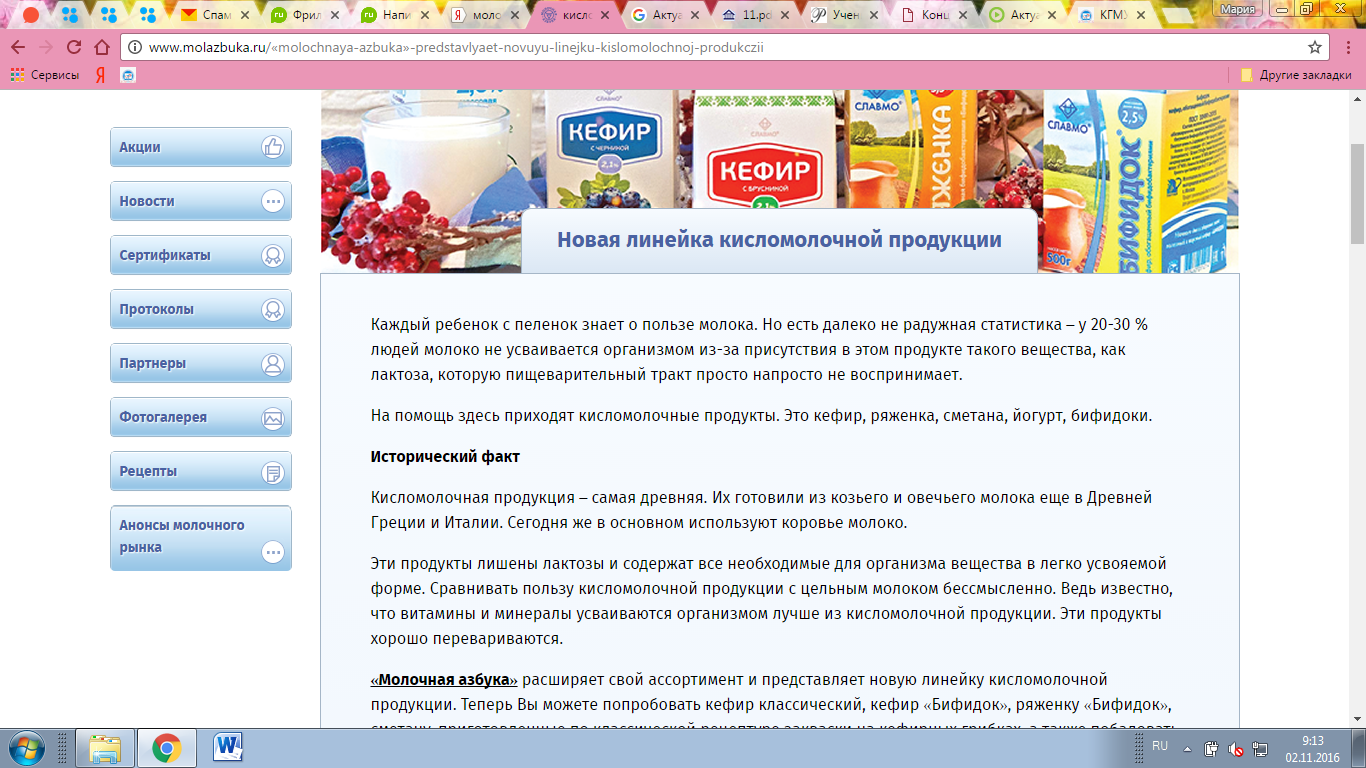Open the Протоколы sidebar section
Screen dimensions: 1366x768
pos(201,309)
